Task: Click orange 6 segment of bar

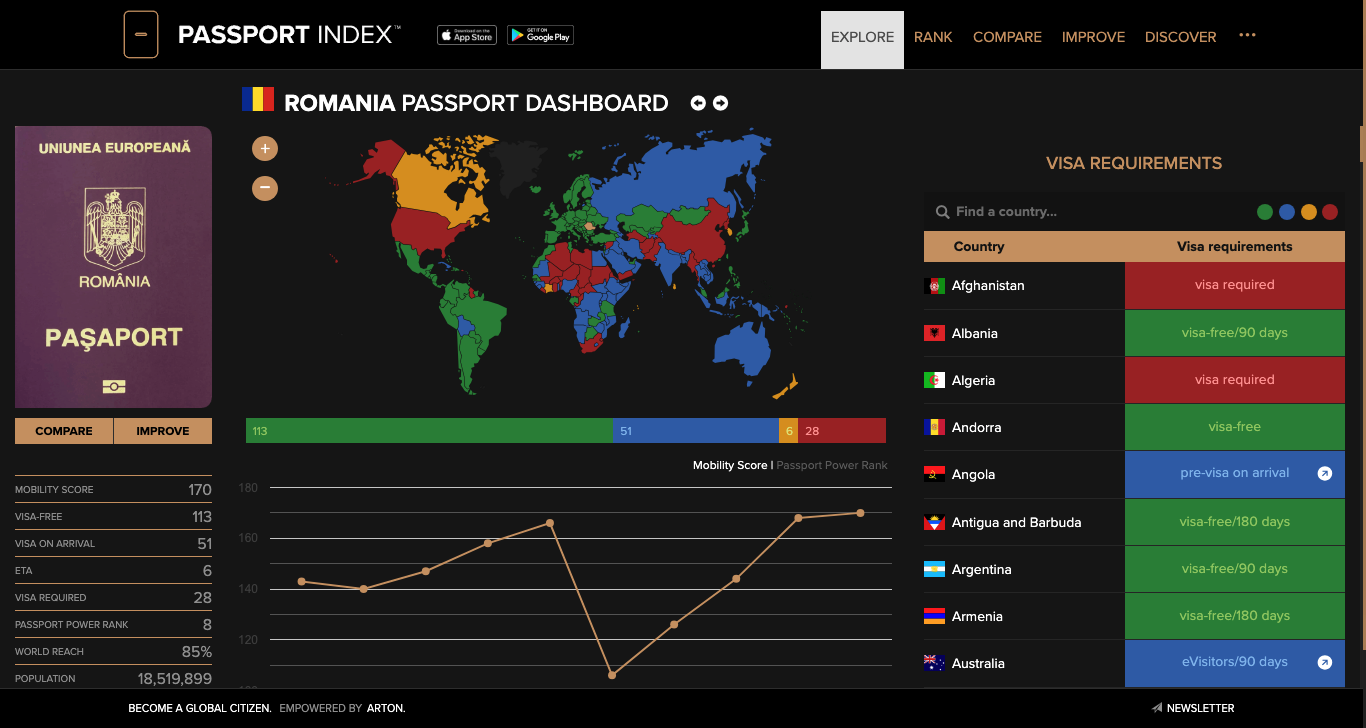Action: tap(789, 431)
